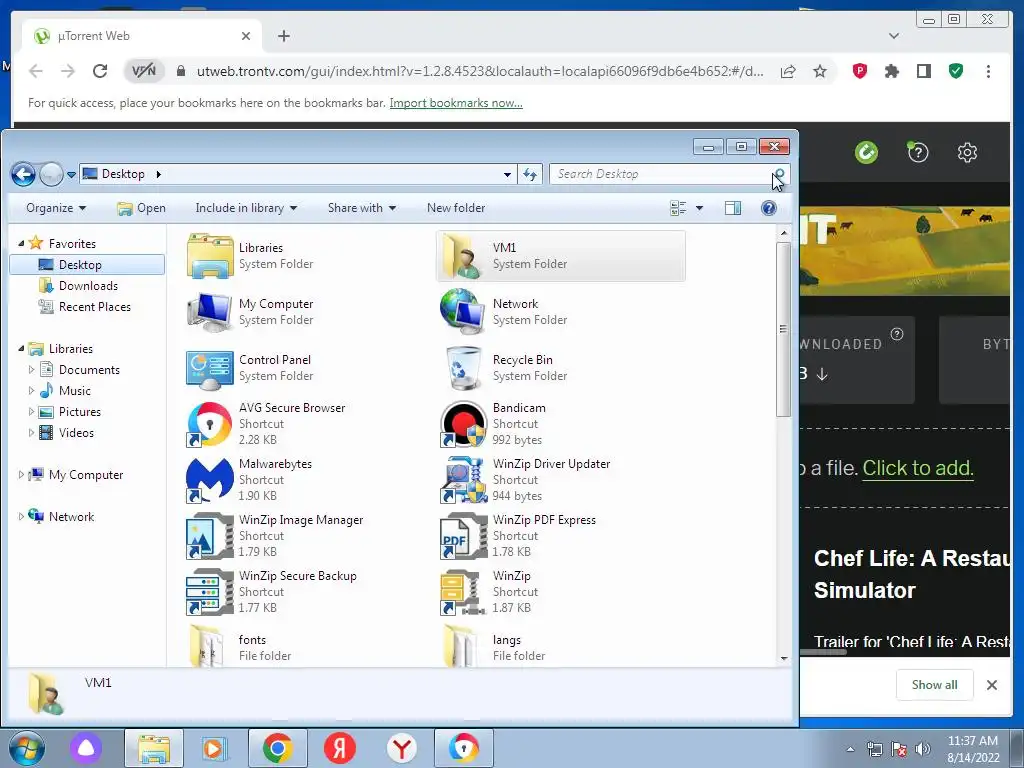Open the Organize dropdown menu

(x=56, y=208)
